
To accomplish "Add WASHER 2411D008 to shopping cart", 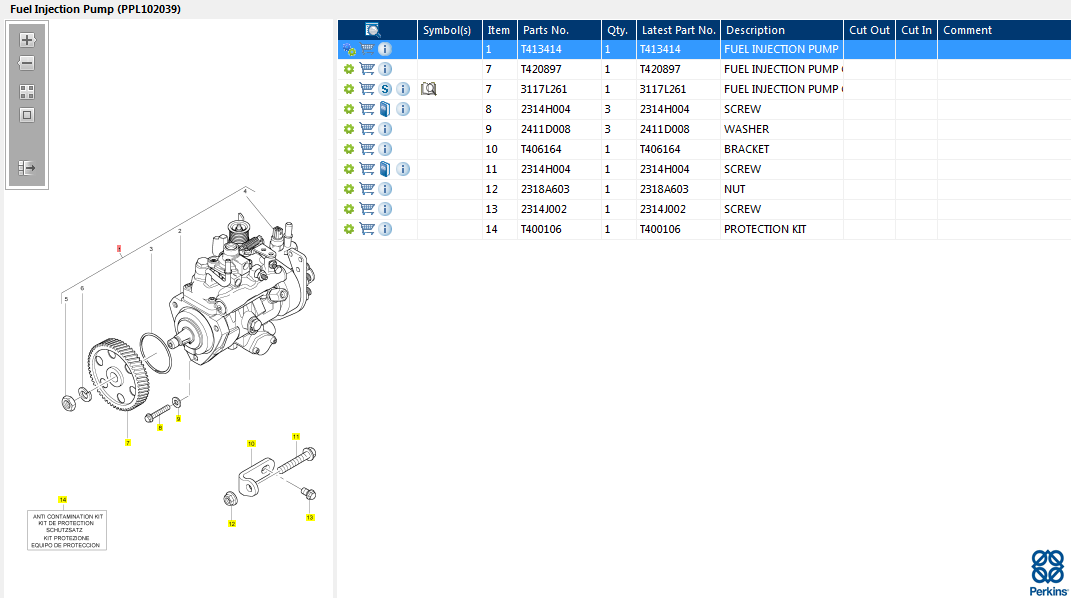I will pos(367,129).
